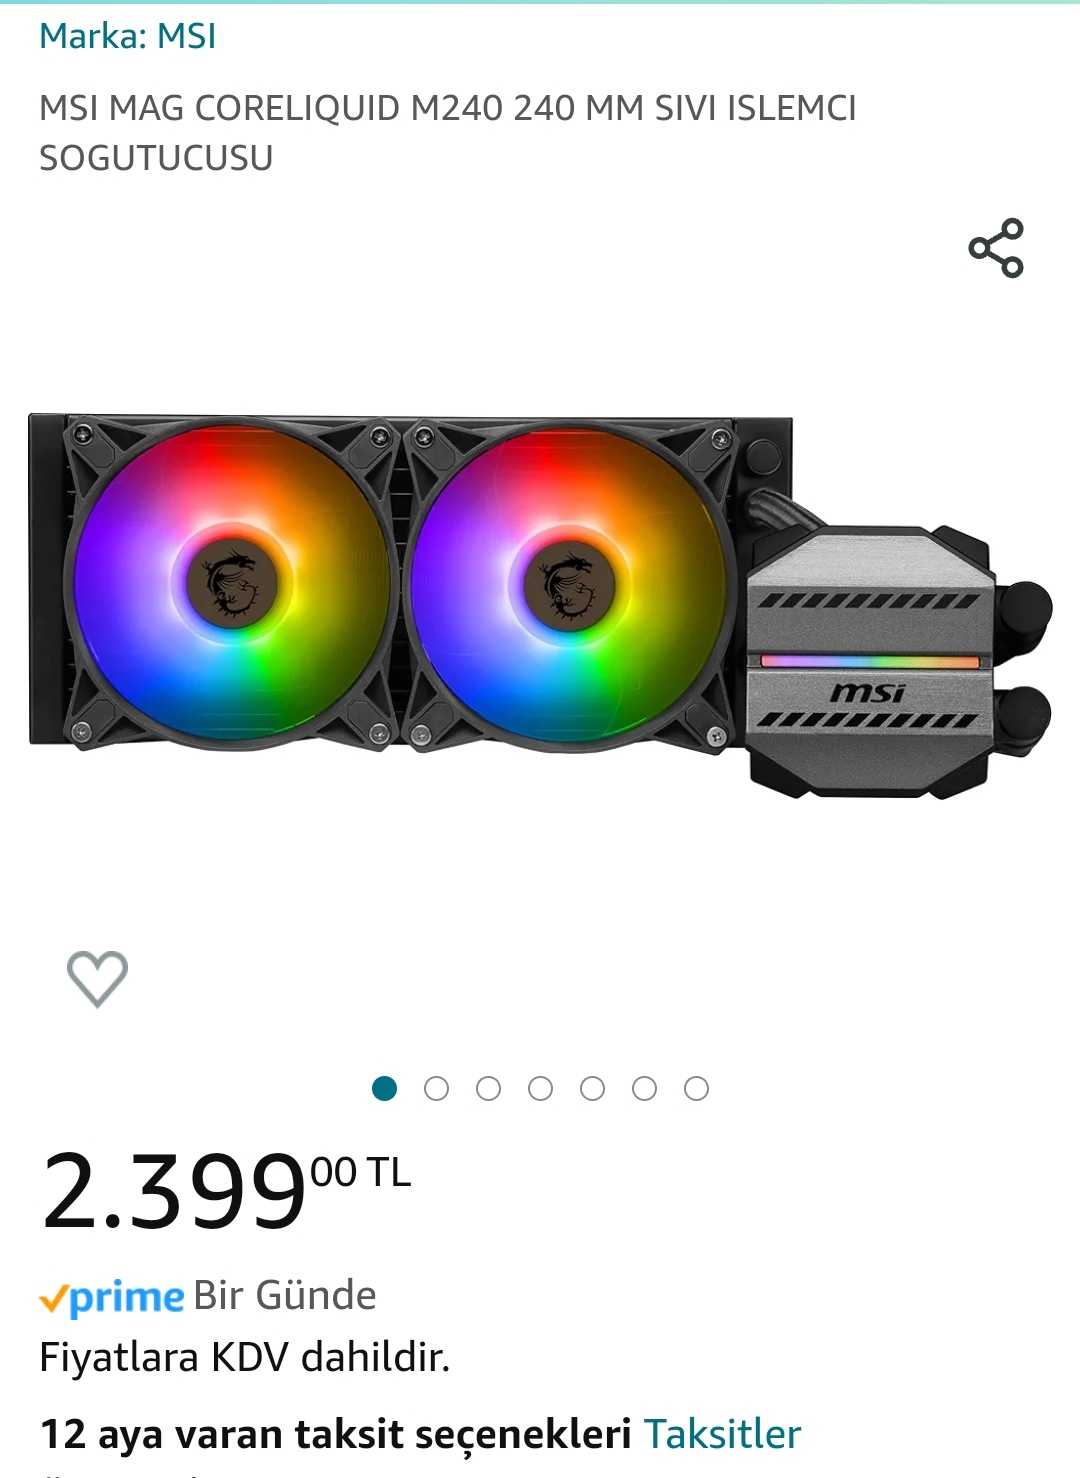This screenshot has width=1080, height=1478.
Task: Click the 12 aya varan taksit text
Action: 335,1434
